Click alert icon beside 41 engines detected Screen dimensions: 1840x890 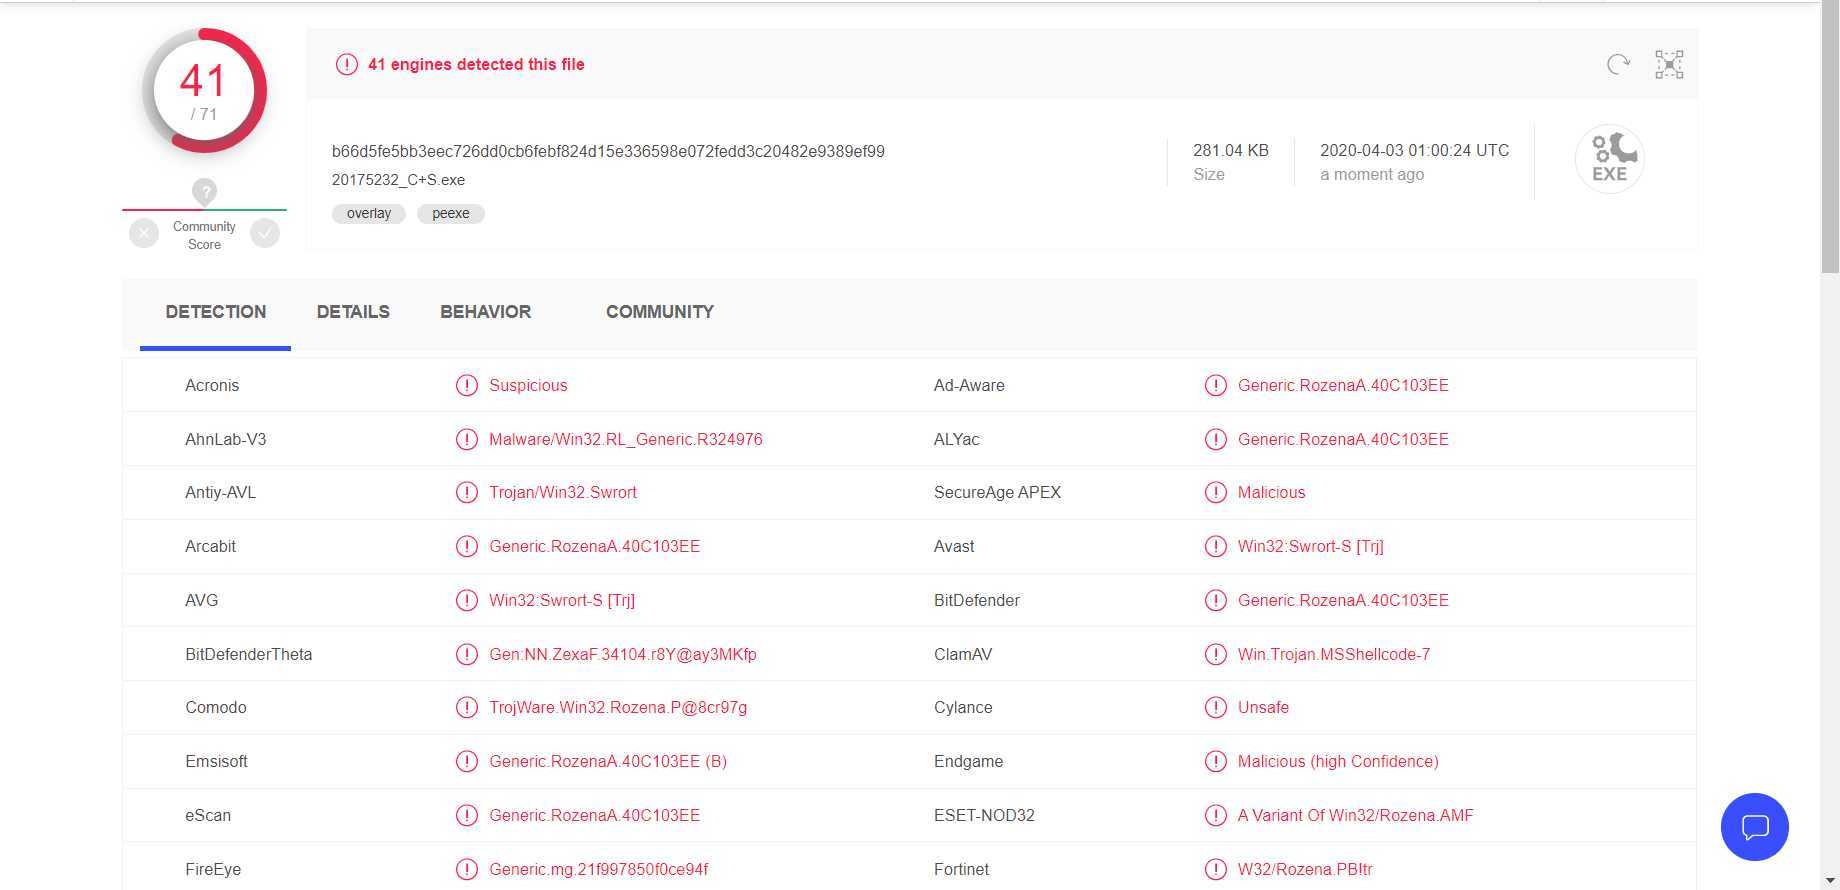pos(346,64)
